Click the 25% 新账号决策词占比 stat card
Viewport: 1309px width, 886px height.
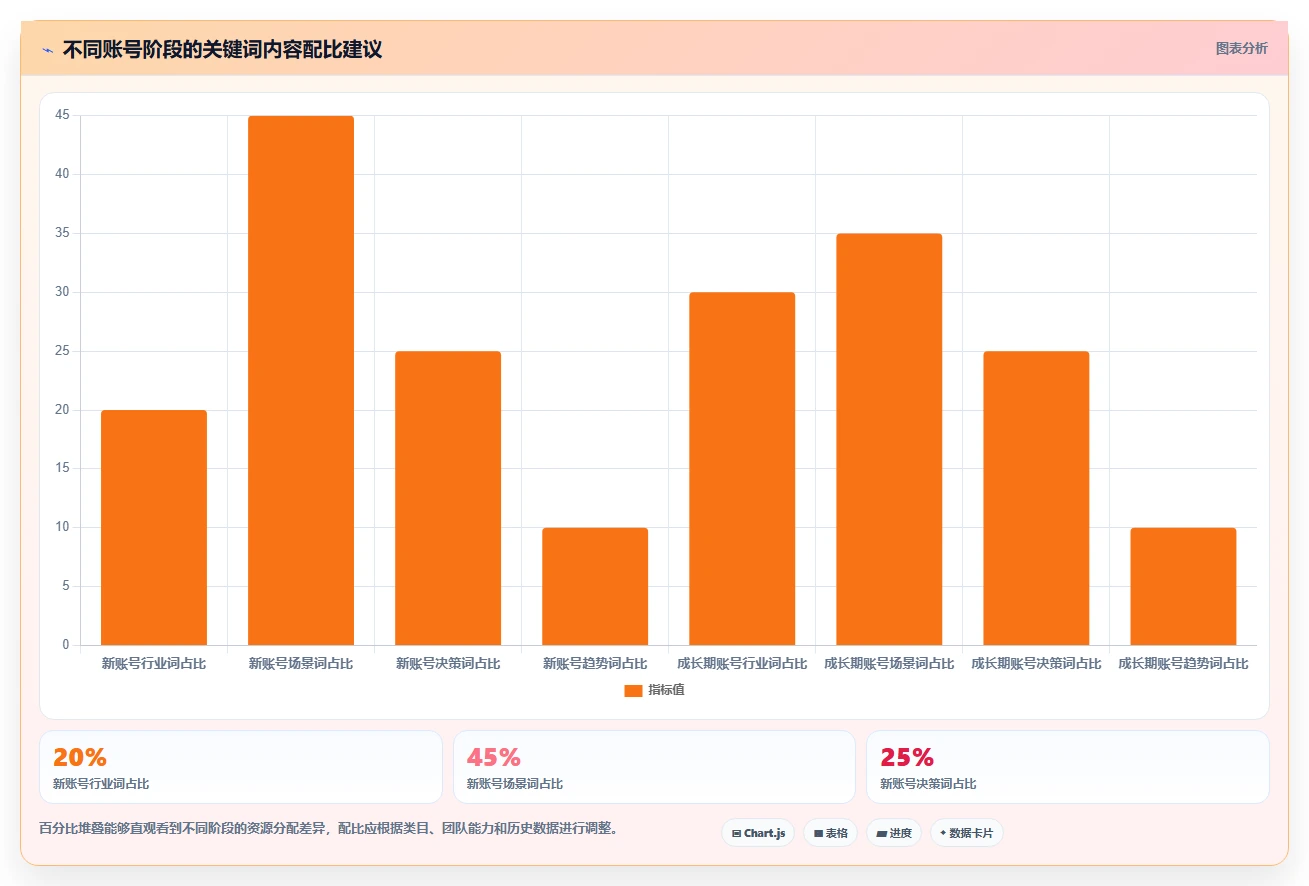click(x=1068, y=767)
